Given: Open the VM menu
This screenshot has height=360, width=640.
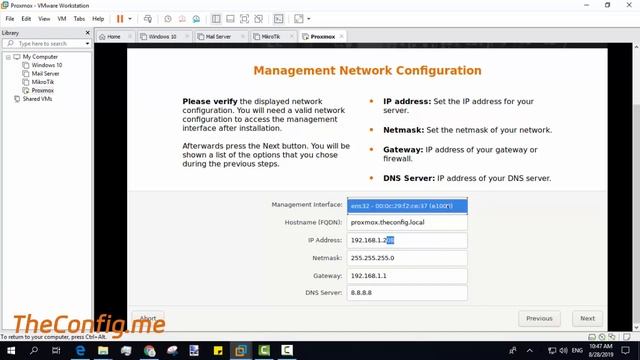Looking at the screenshot, I should (x=62, y=19).
